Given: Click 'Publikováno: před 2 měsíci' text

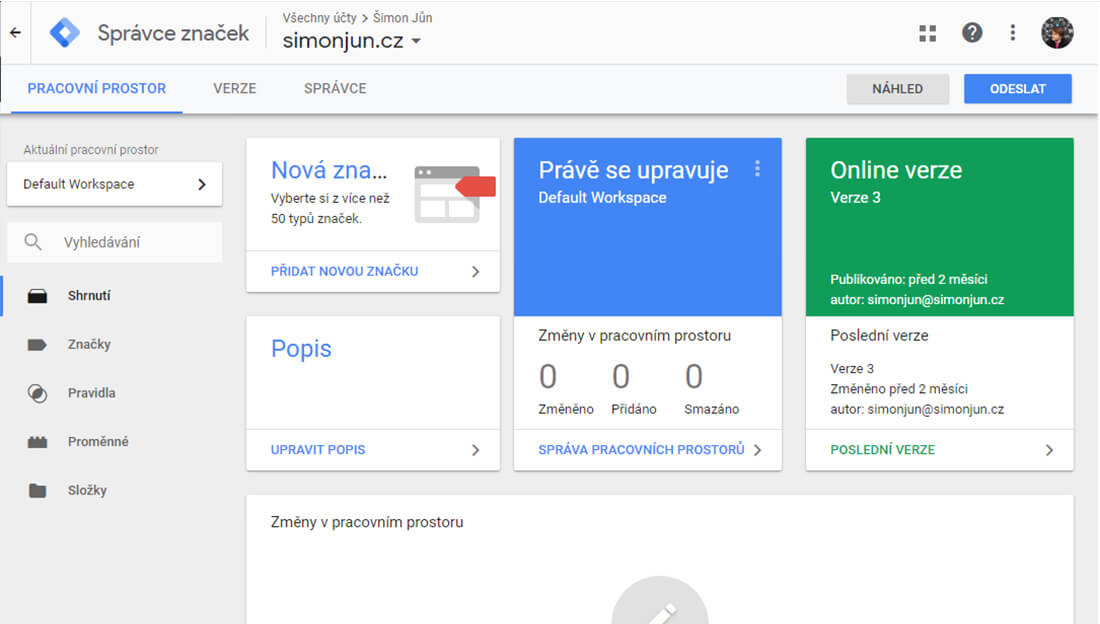Looking at the screenshot, I should point(908,279).
